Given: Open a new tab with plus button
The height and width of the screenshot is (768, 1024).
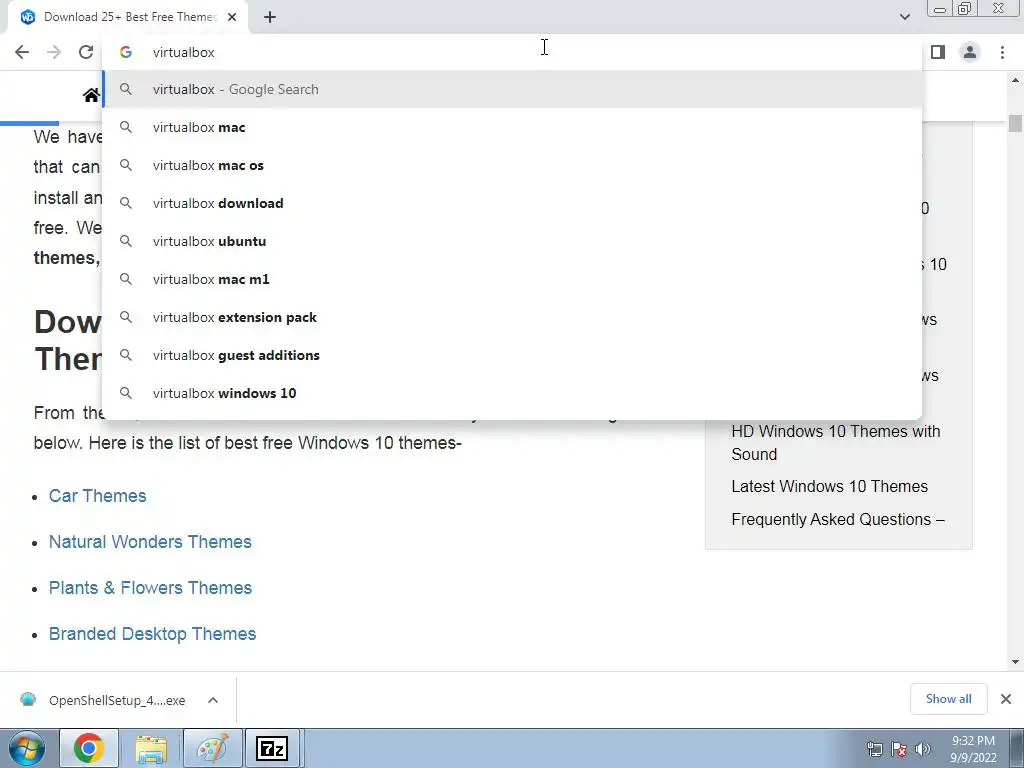Looking at the screenshot, I should coord(270,17).
